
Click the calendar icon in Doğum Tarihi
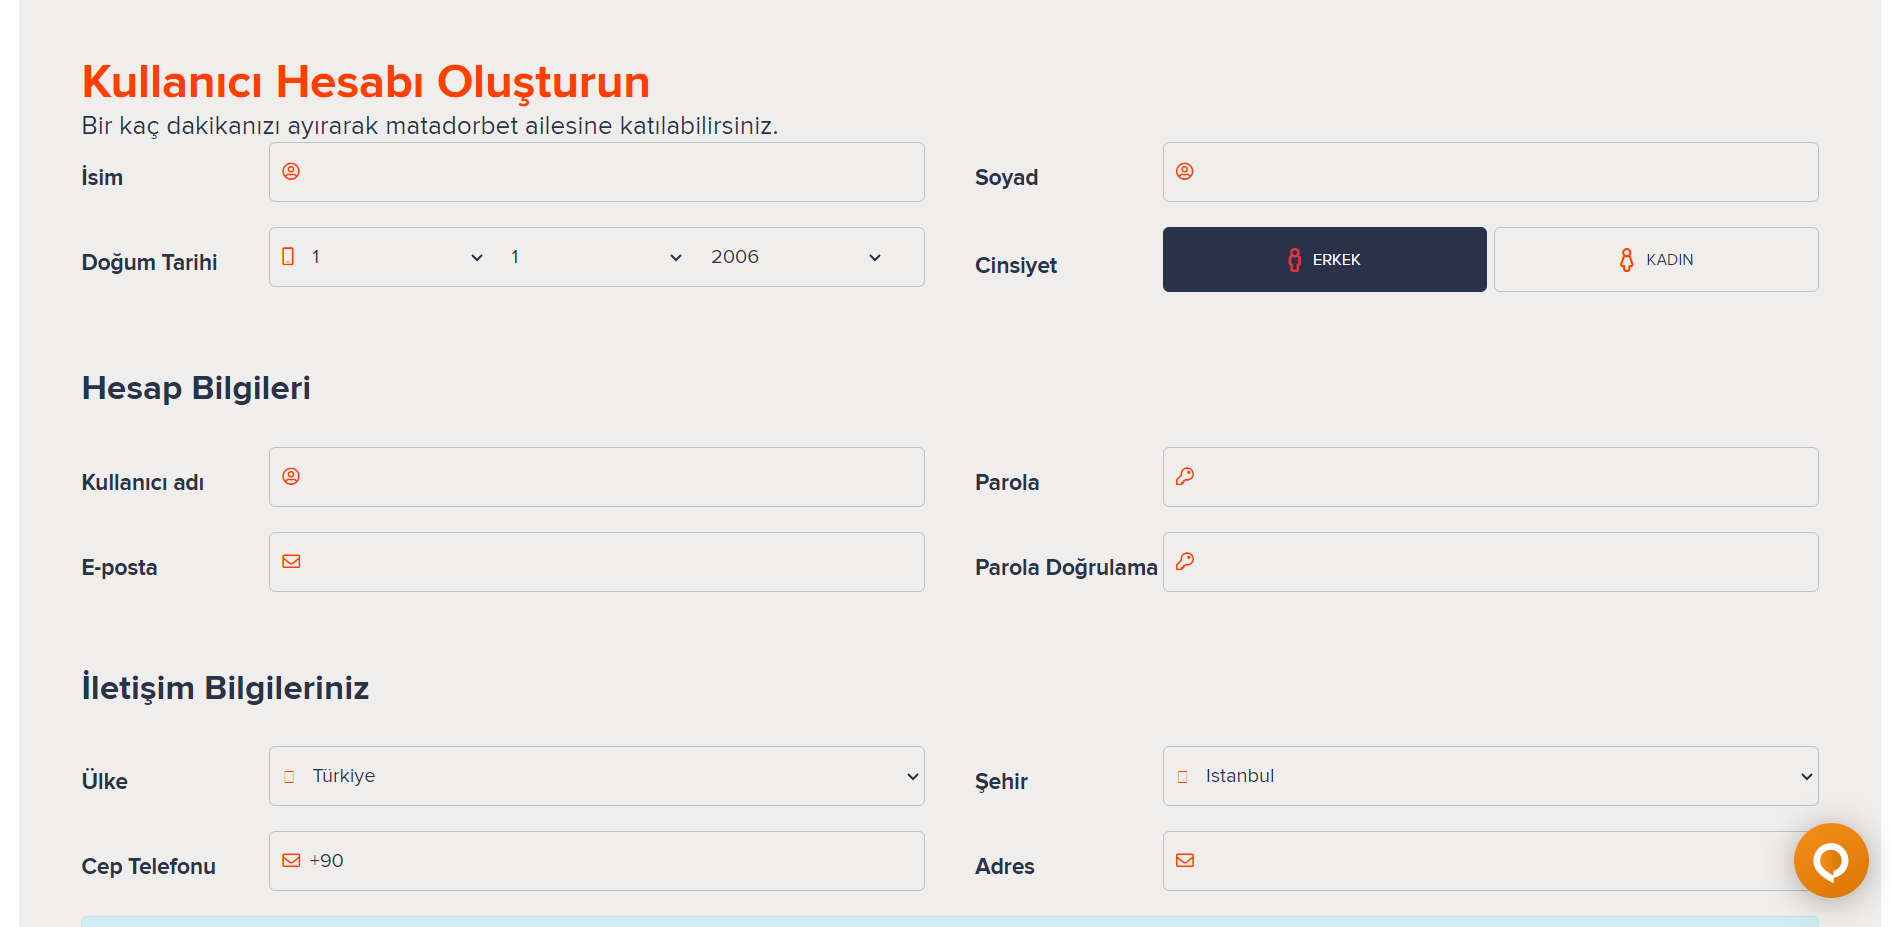coord(288,256)
